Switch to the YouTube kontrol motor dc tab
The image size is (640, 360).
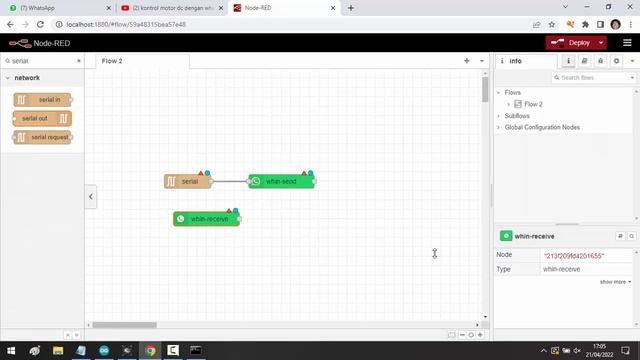172,8
